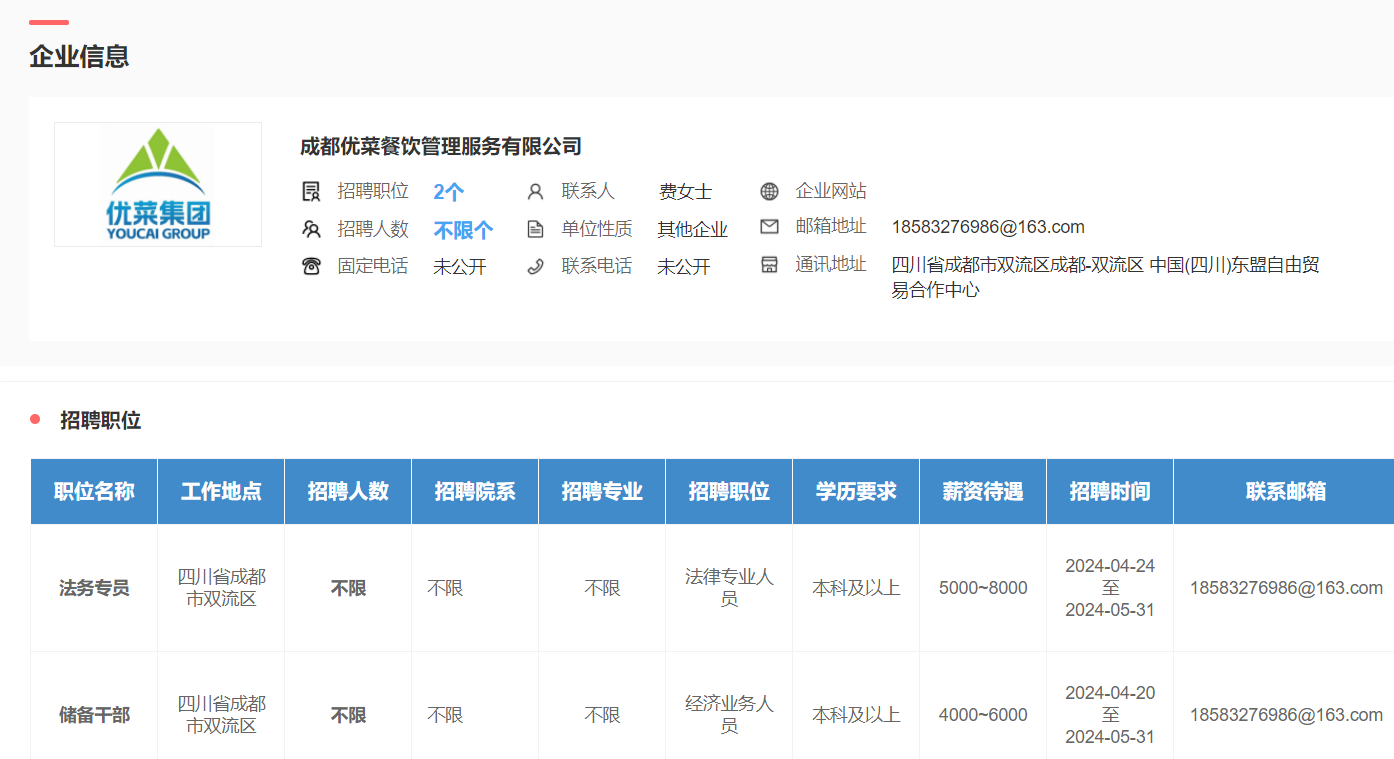Click the 招聘时间 column header

coord(1109,491)
